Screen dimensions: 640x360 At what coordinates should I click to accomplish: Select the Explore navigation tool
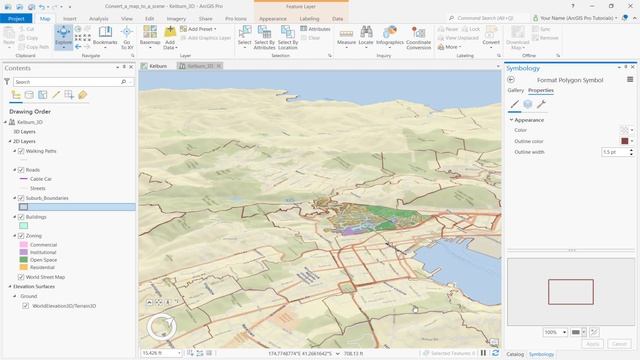coord(64,37)
